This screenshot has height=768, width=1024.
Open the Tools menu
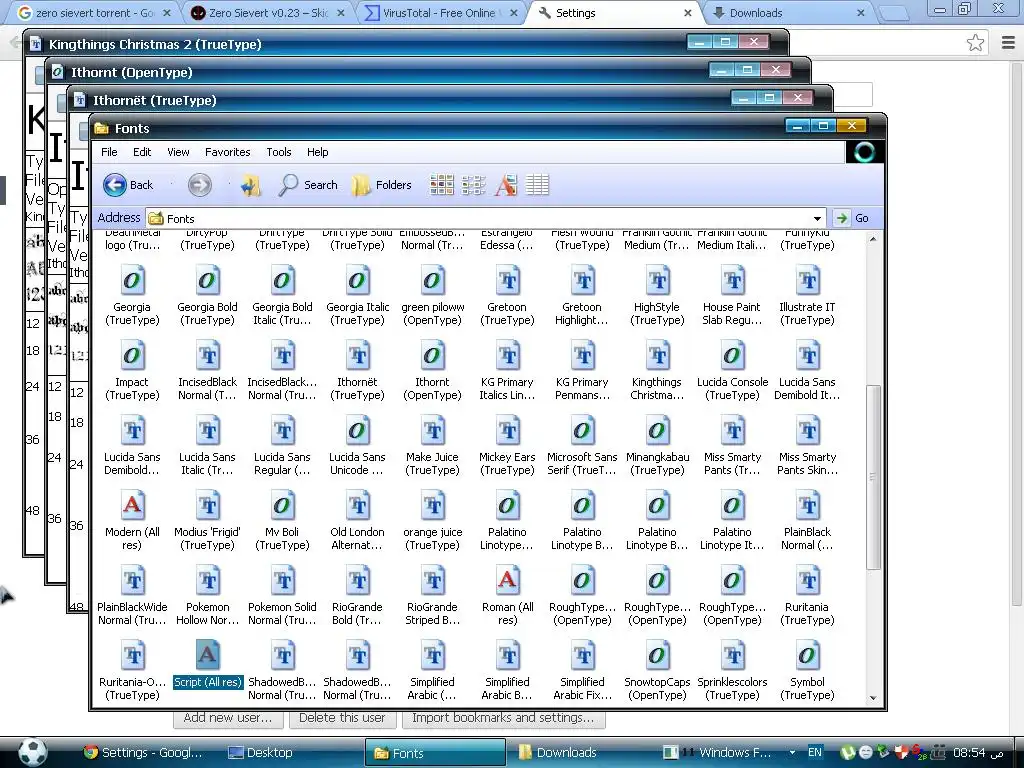click(x=279, y=152)
